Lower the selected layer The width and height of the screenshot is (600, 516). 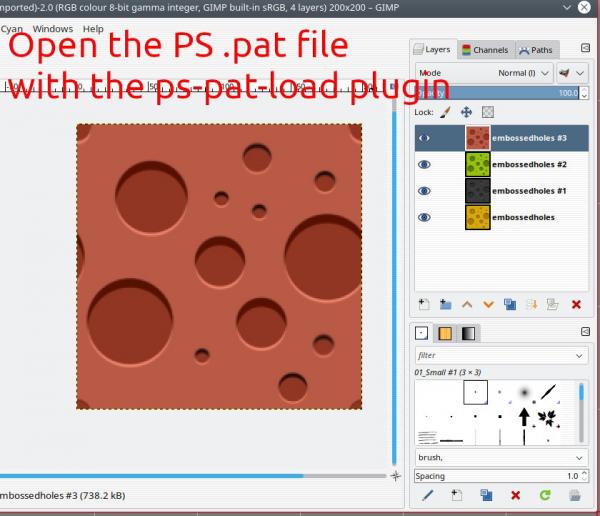coord(488,305)
